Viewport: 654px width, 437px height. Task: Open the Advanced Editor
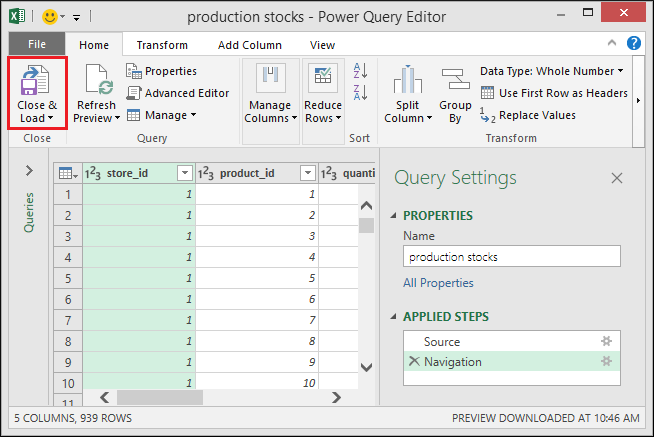pos(178,93)
